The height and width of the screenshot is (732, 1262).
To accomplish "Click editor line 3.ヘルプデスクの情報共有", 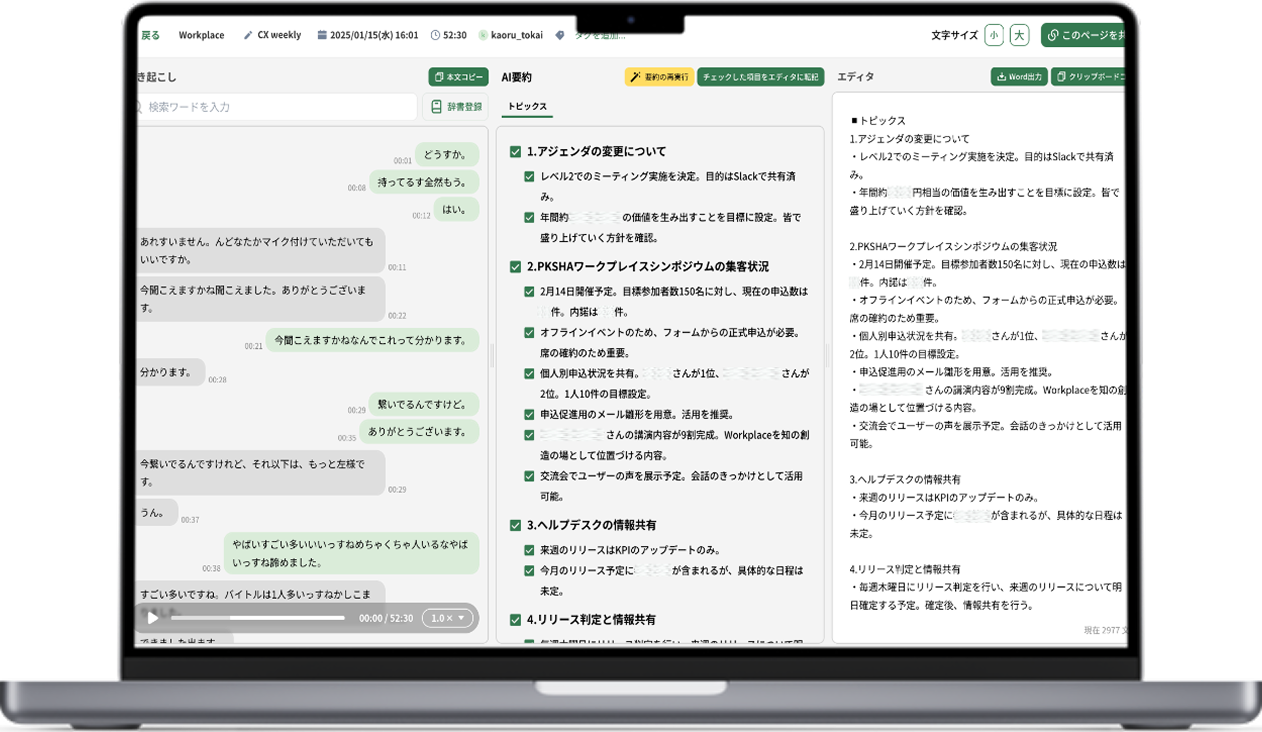I will pos(905,479).
